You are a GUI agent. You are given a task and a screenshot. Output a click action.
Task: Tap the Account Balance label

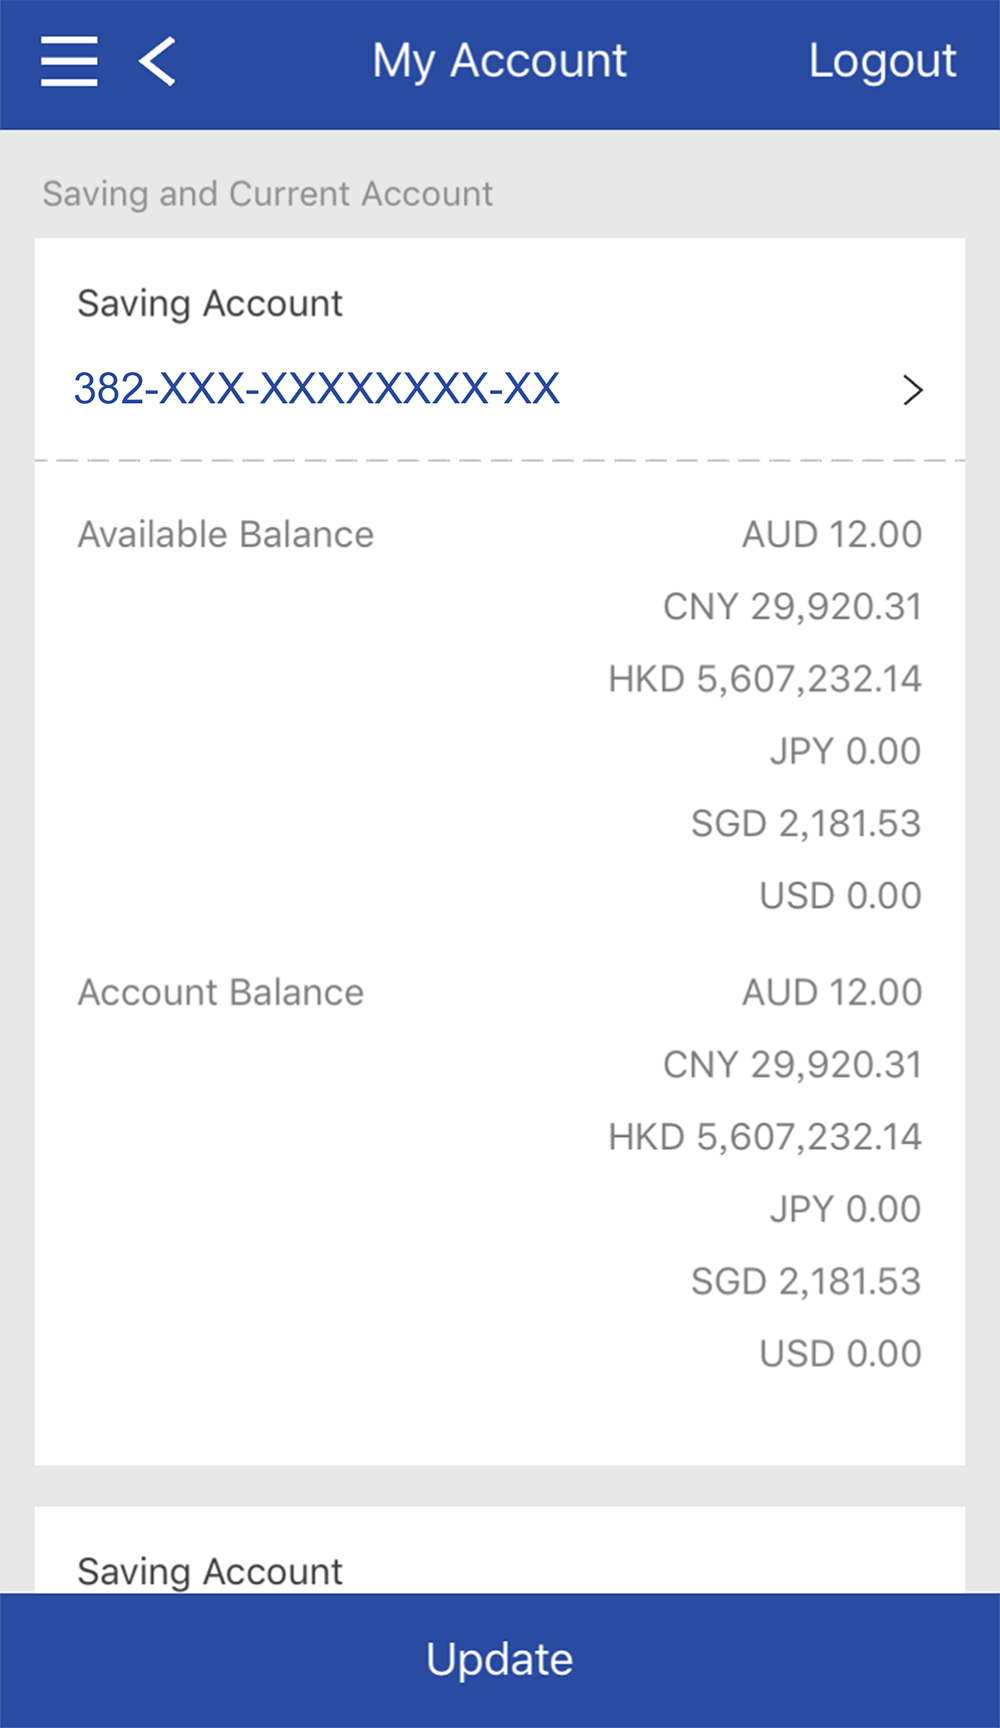pyautogui.click(x=221, y=993)
